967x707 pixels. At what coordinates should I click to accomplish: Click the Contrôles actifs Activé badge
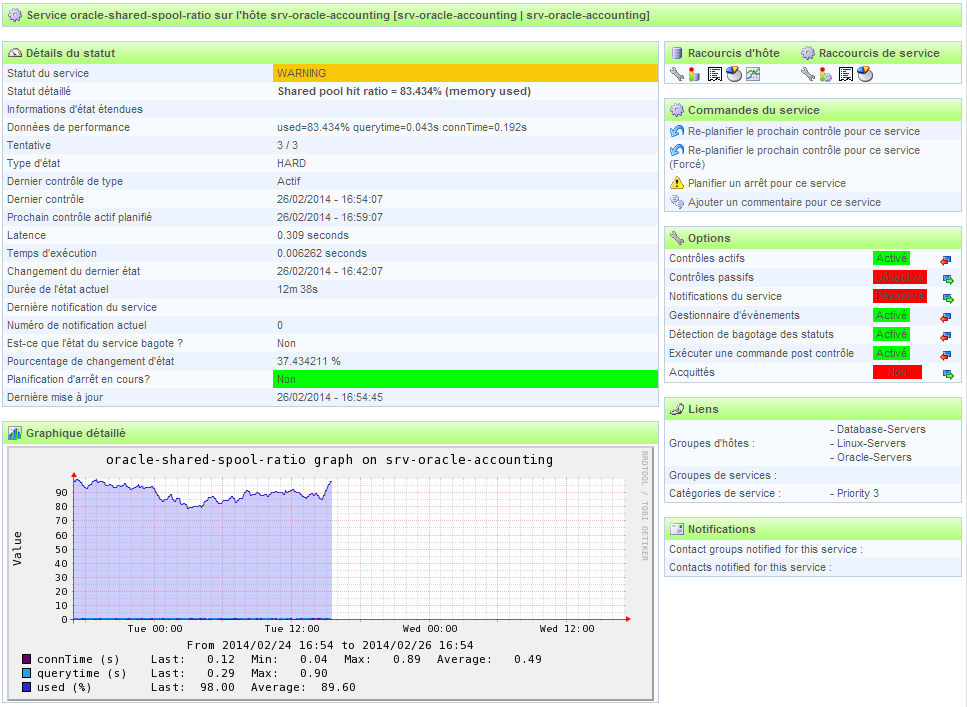click(x=891, y=258)
